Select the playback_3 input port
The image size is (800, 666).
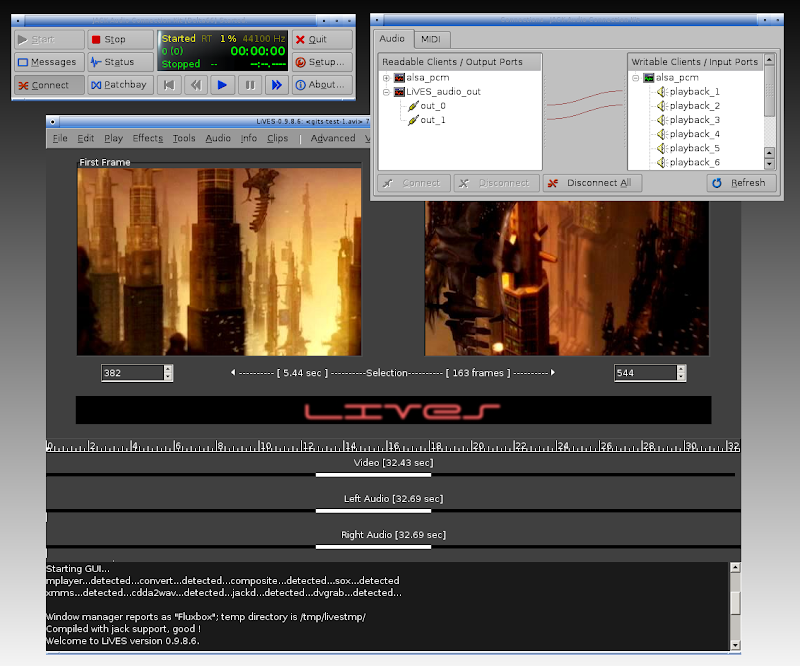point(688,120)
